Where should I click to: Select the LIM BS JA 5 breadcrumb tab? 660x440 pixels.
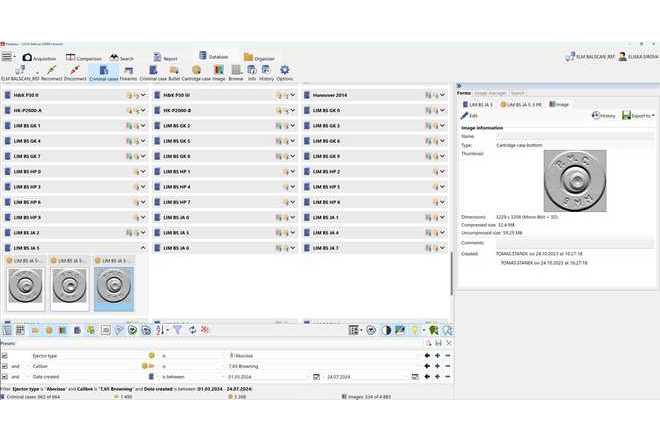pos(477,104)
